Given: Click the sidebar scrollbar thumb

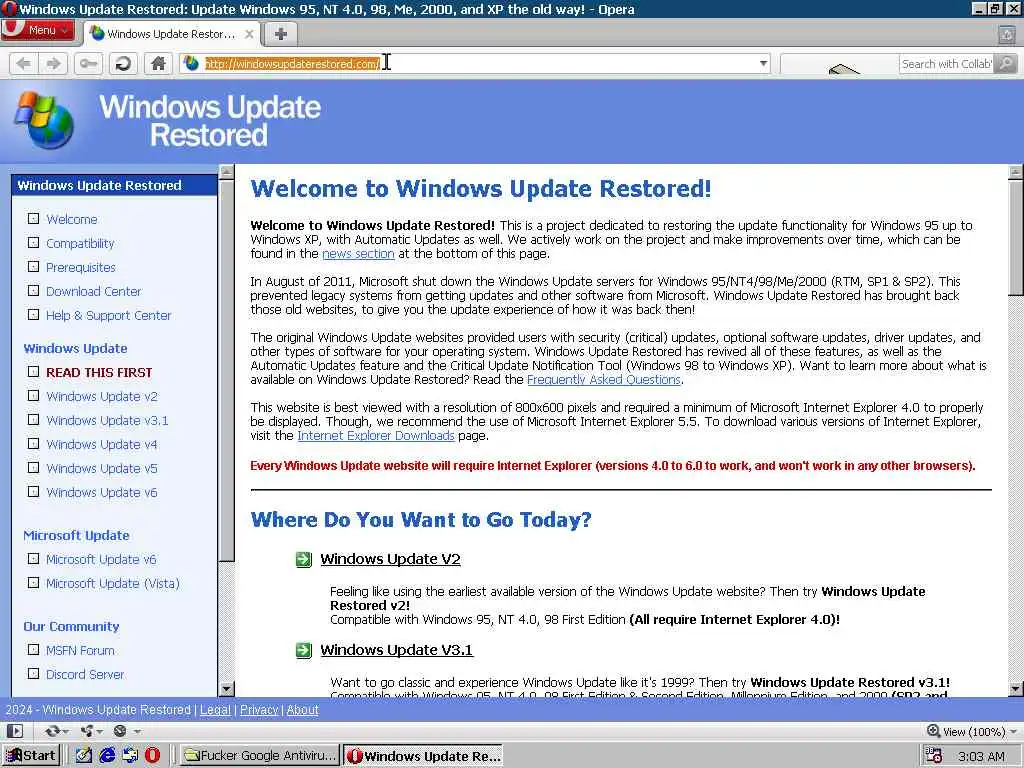Looking at the screenshot, I should [227, 370].
